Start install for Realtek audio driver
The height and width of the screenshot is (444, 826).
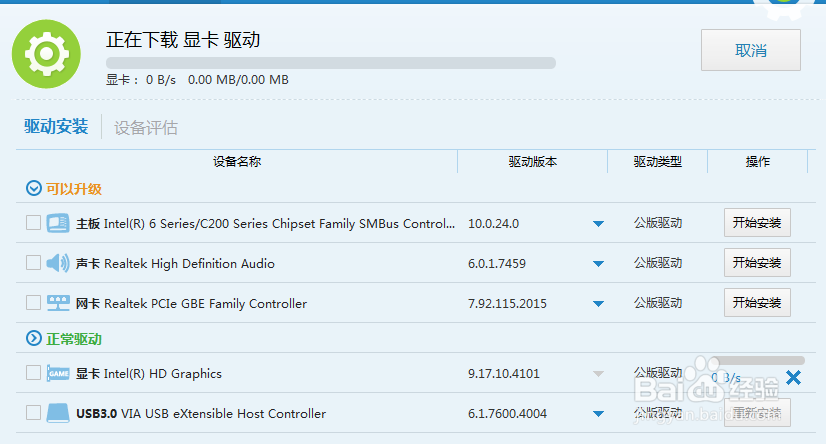757,262
